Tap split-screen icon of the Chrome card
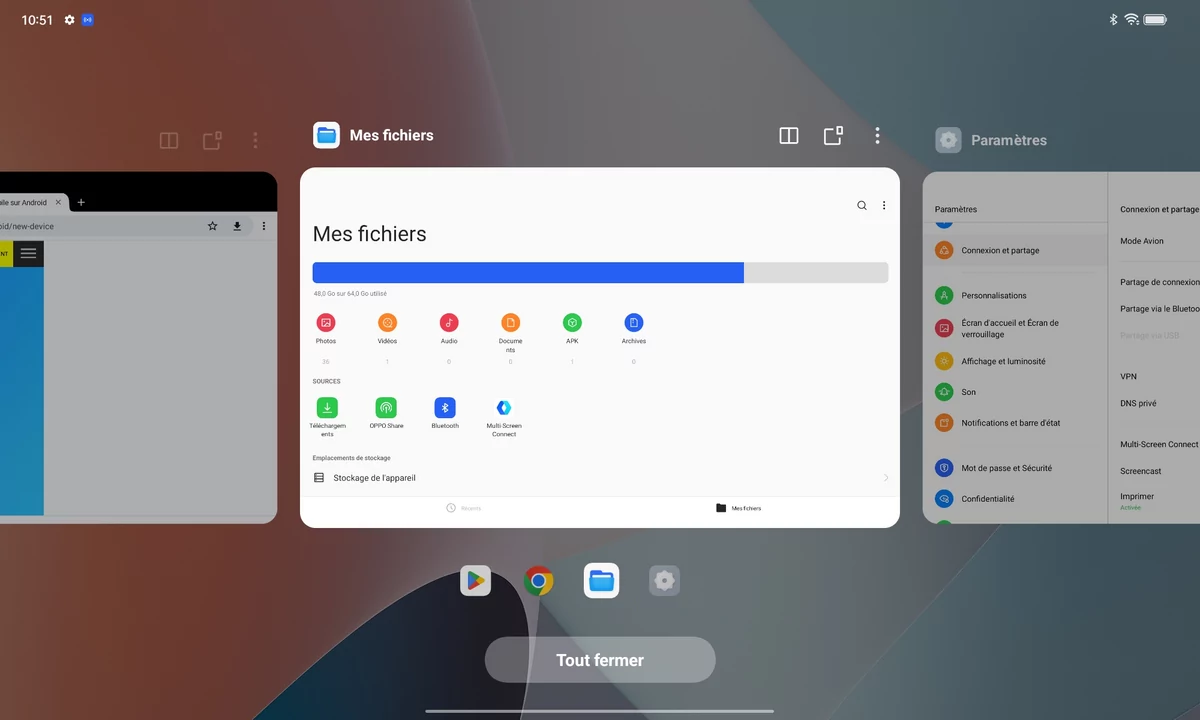 tap(169, 141)
